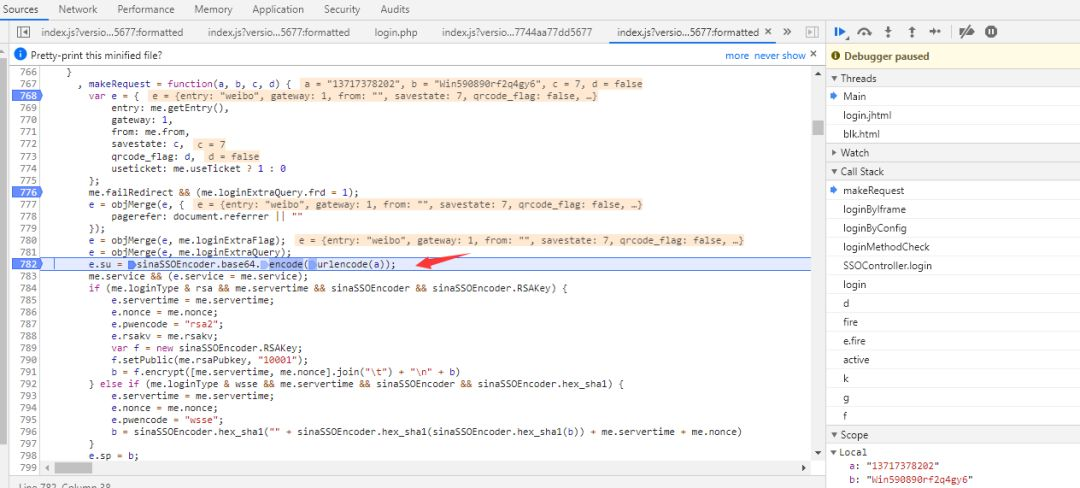The height and width of the screenshot is (488, 1080).
Task: Click the horizontal scrollbar thumb under code
Action: coord(73,468)
